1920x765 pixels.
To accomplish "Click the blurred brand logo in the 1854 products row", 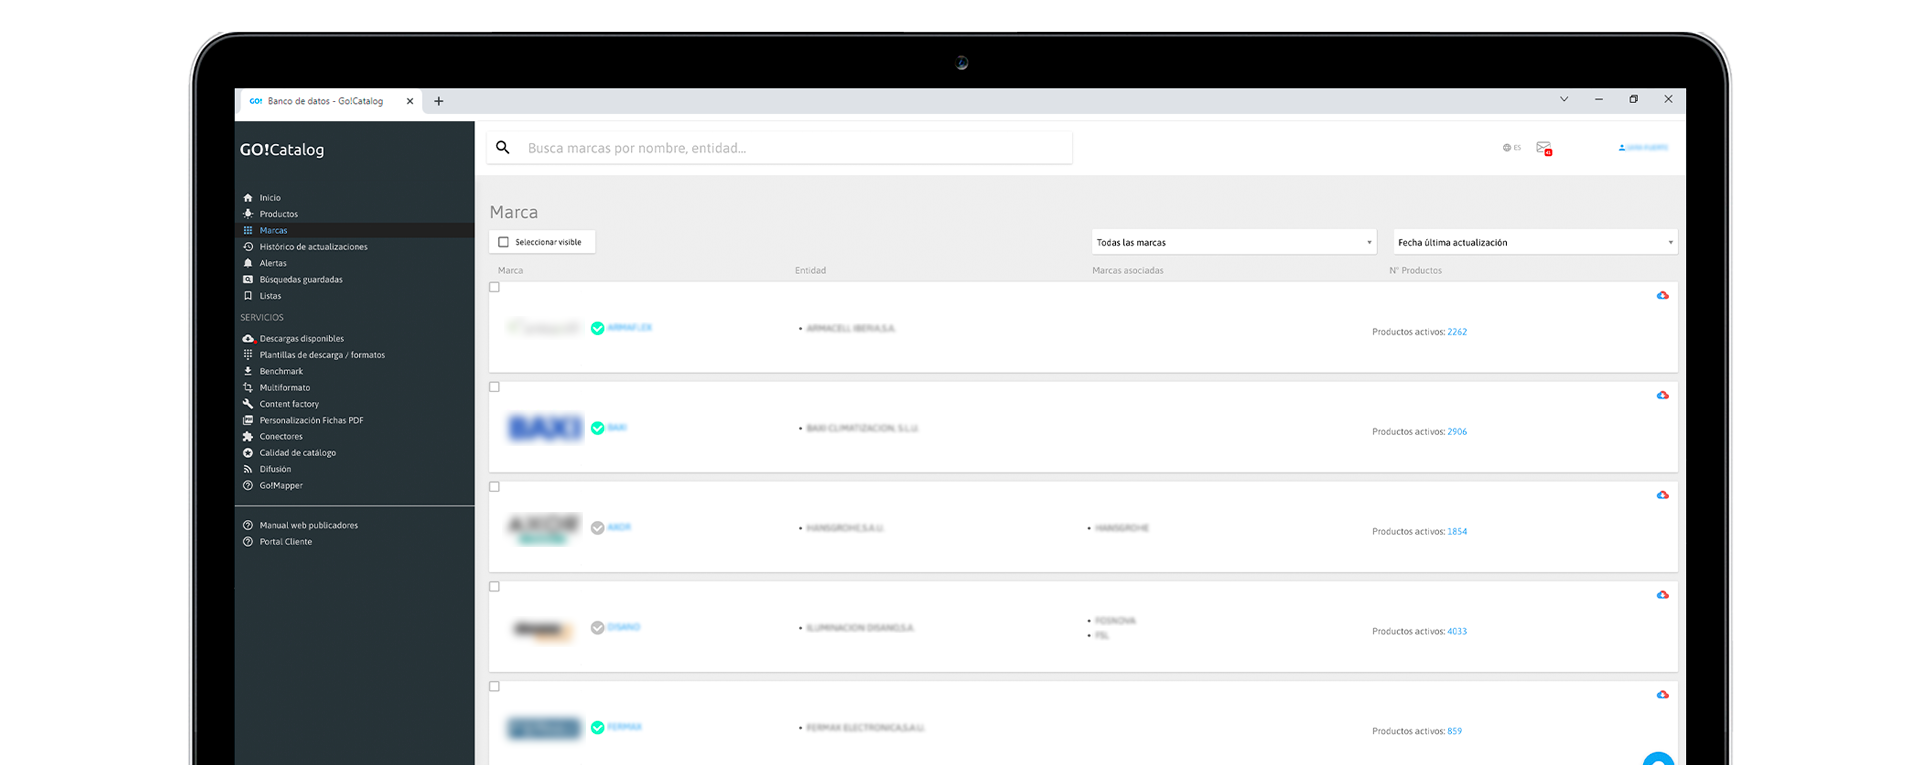I will [545, 528].
